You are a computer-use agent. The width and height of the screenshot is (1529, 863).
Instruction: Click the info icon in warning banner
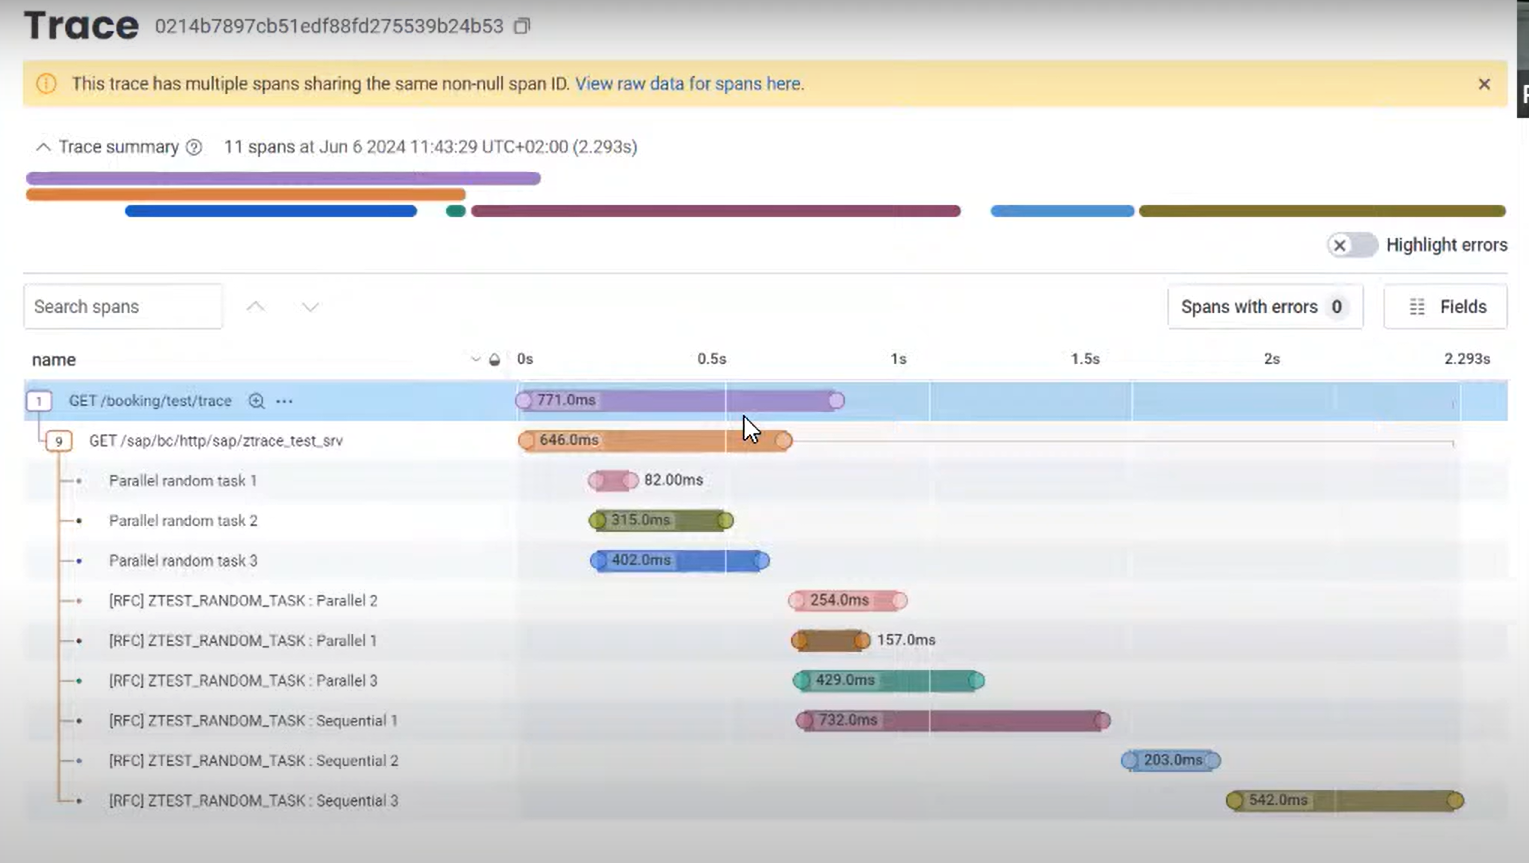(x=46, y=84)
